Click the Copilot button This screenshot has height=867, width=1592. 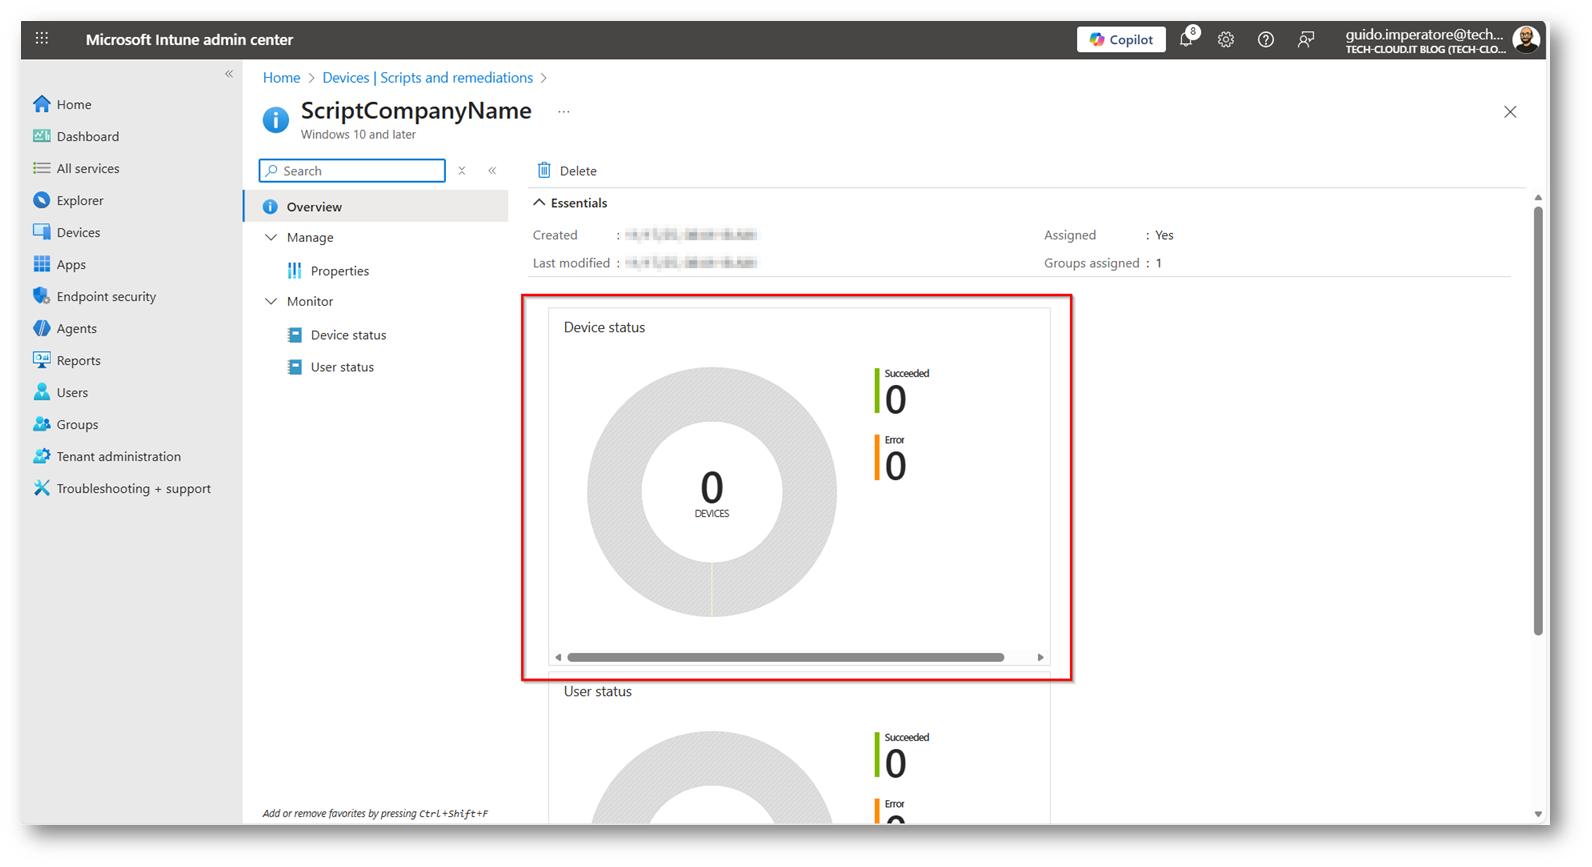(1121, 40)
